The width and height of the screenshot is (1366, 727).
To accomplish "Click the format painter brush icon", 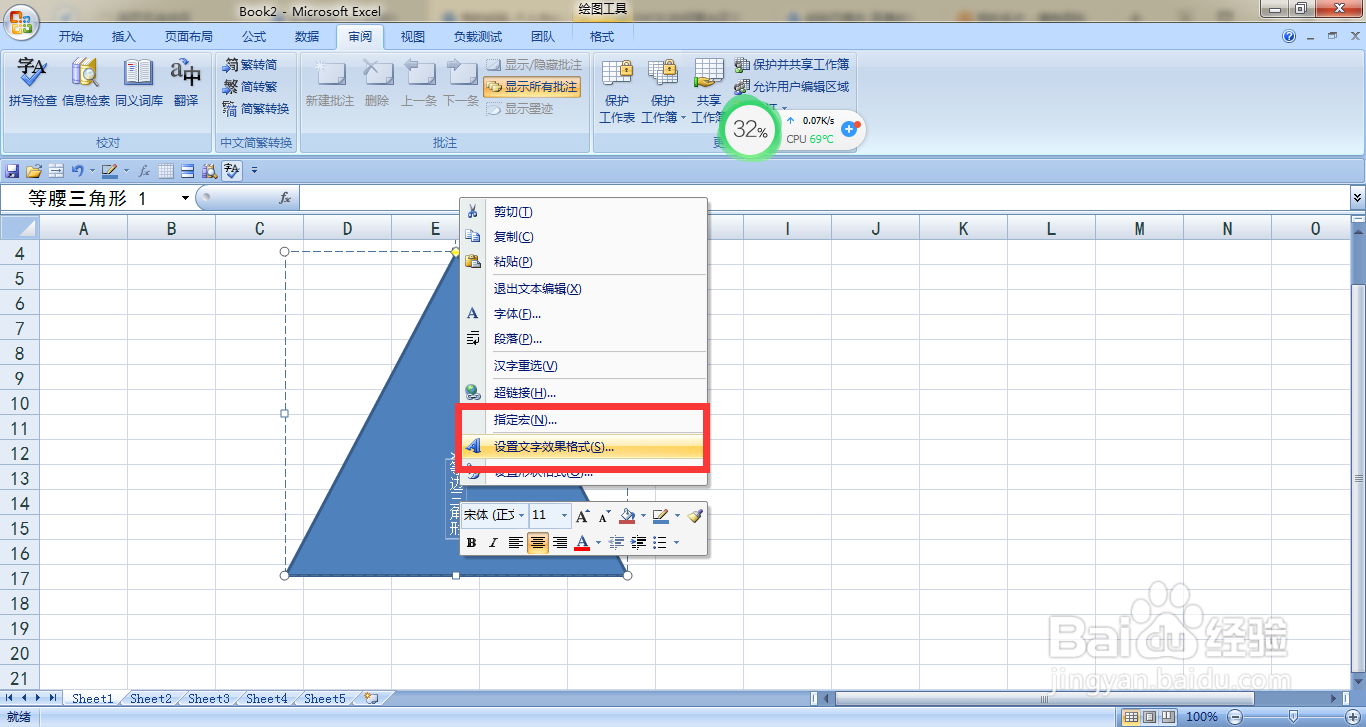I will click(695, 516).
